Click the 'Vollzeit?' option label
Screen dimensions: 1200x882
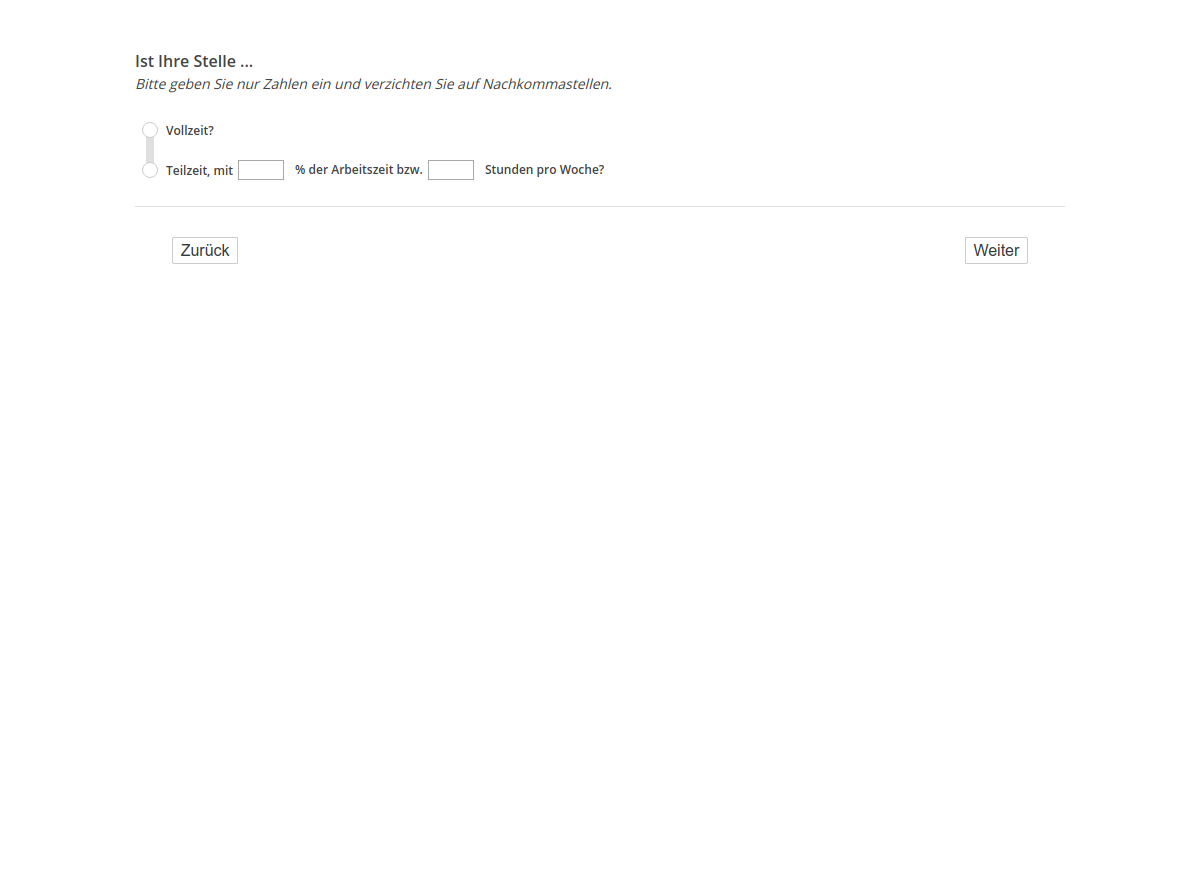[190, 130]
